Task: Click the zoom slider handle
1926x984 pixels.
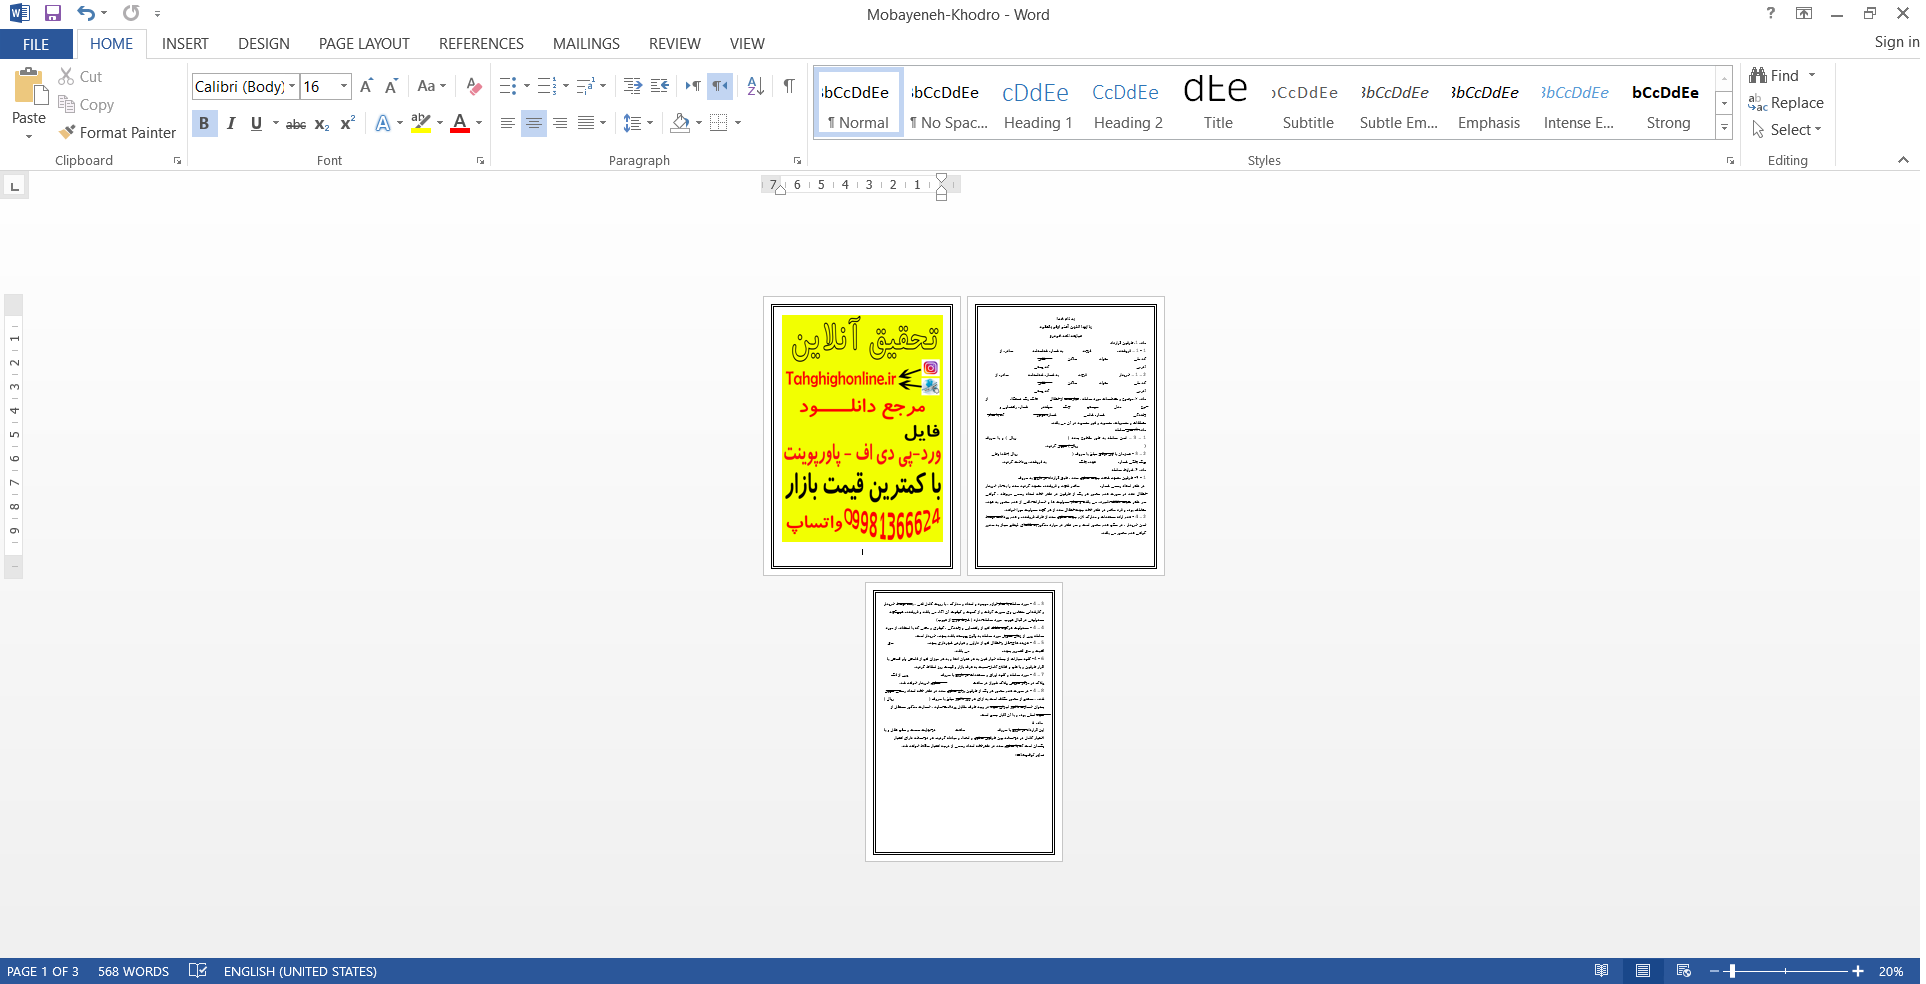Action: click(x=1732, y=971)
